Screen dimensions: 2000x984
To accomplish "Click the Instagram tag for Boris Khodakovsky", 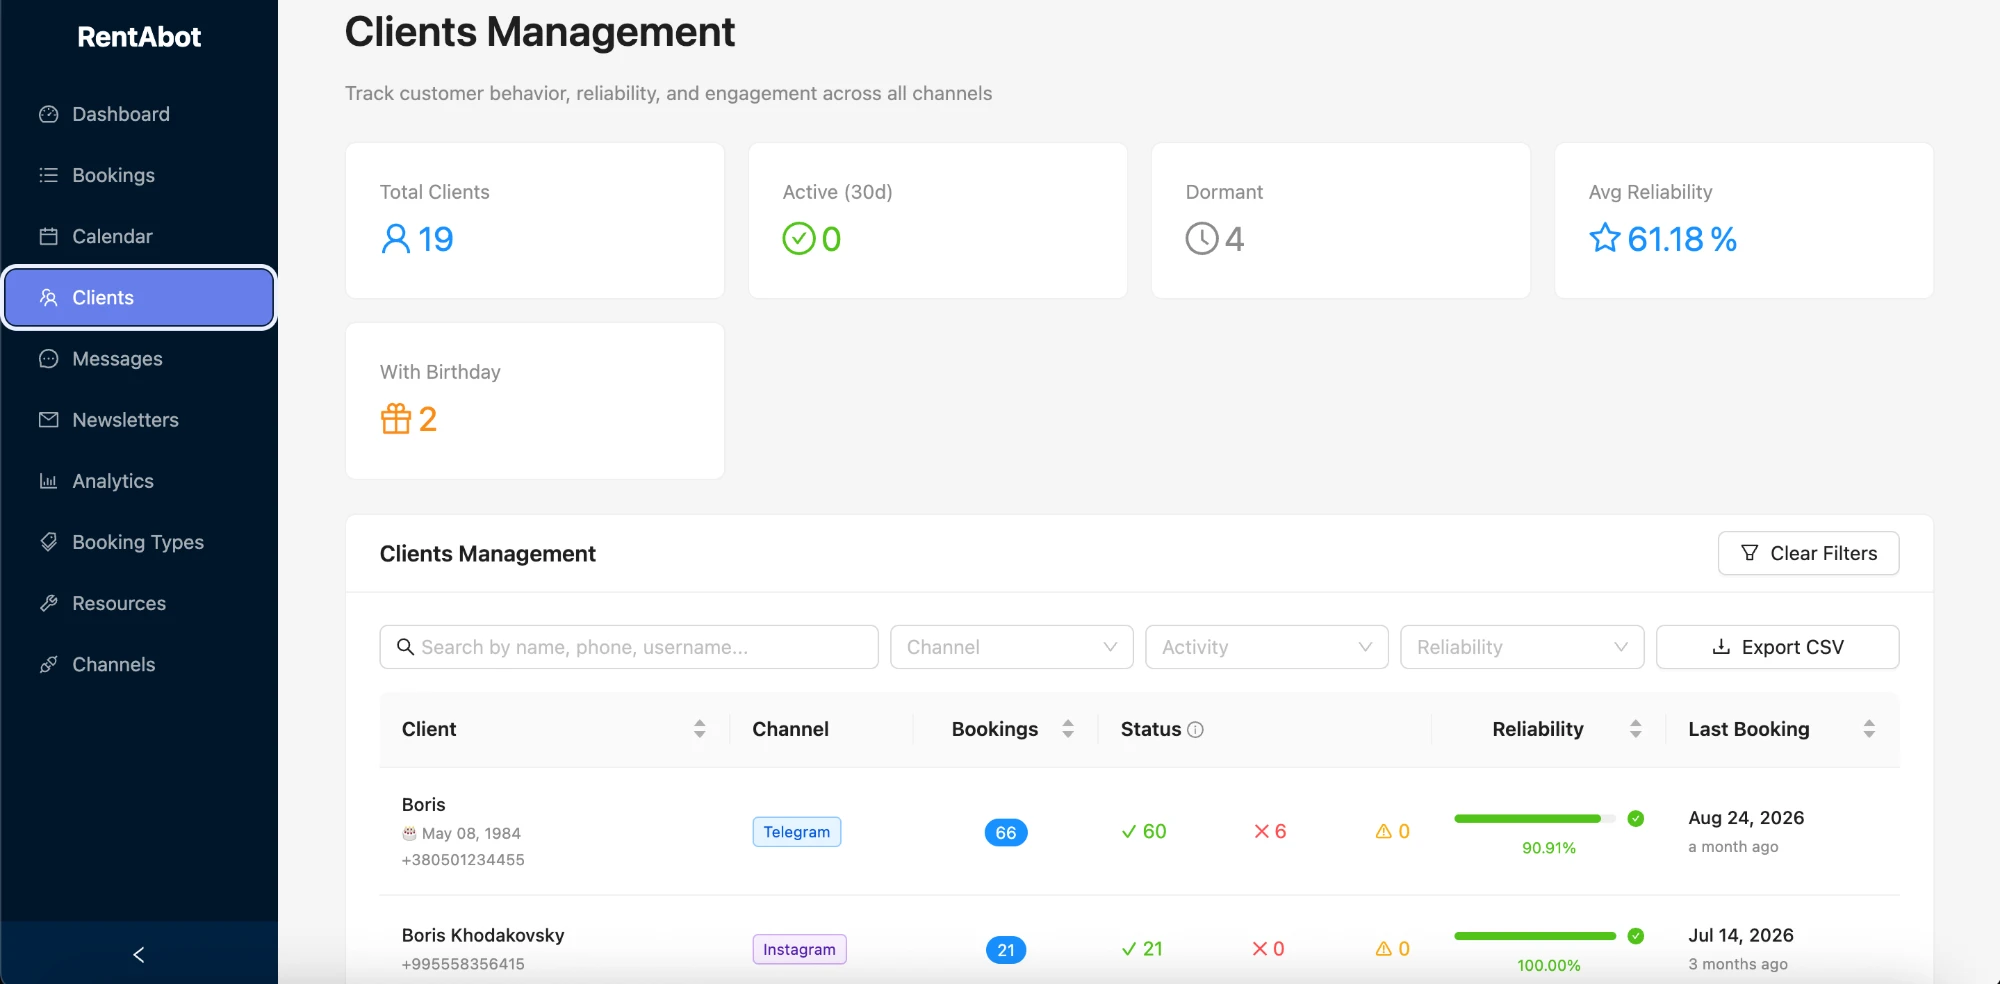I will (799, 949).
